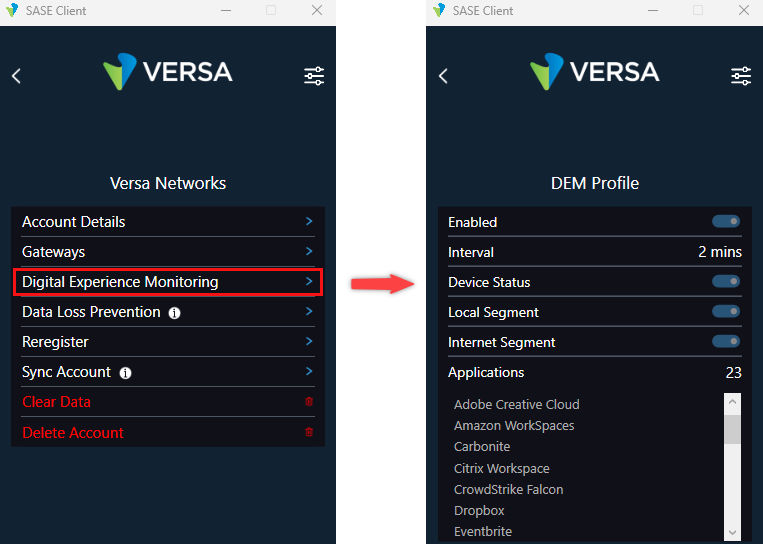Click the red Clear Data option
Screen dimensions: 763x544
click(56, 402)
